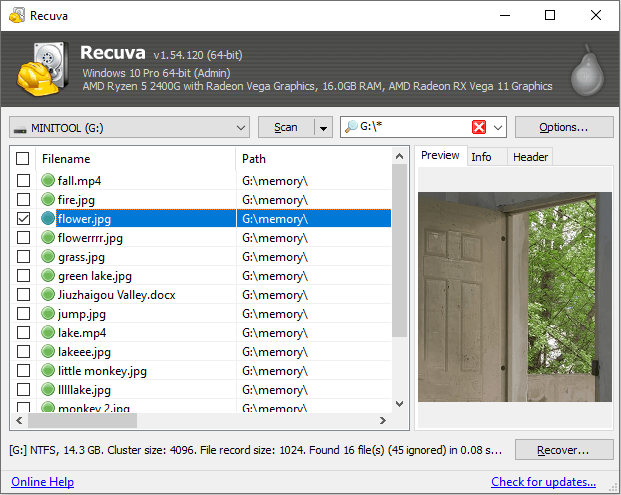Click the status dot for little monkey.jpg

[48, 371]
